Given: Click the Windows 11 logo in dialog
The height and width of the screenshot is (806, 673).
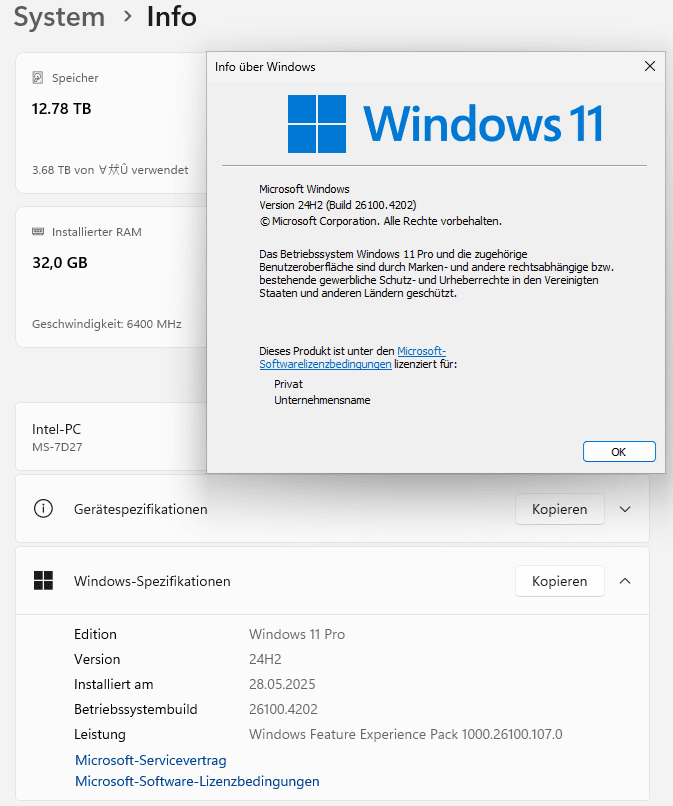Looking at the screenshot, I should point(317,124).
